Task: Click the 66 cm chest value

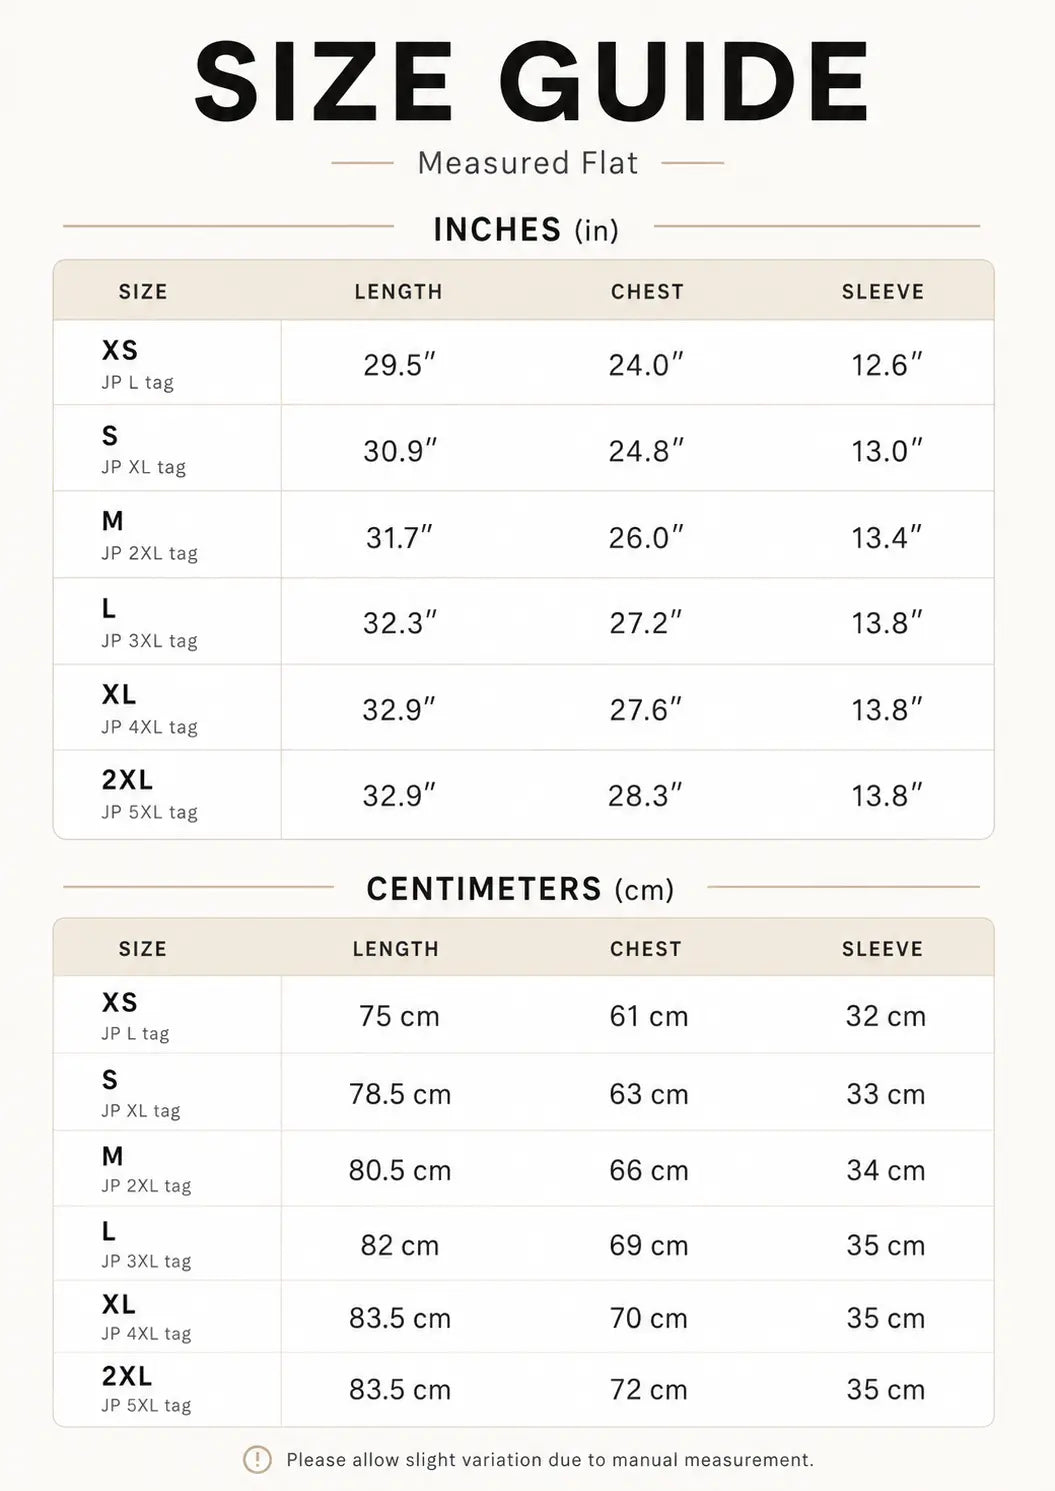Action: pyautogui.click(x=649, y=1170)
